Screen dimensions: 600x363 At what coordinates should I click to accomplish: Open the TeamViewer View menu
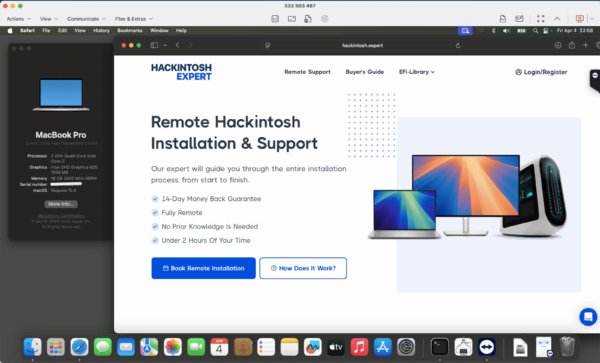click(x=49, y=19)
